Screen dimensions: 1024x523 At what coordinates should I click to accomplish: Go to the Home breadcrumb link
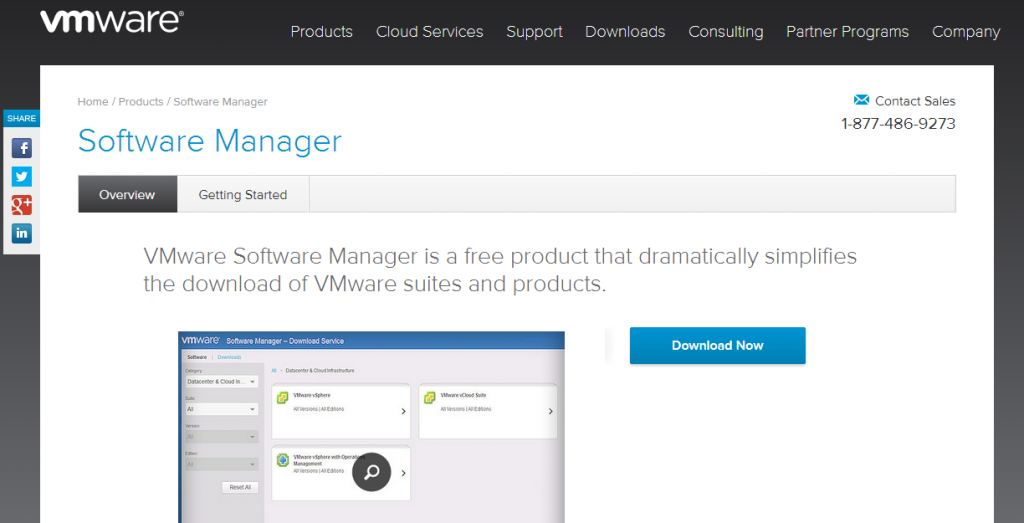click(93, 102)
